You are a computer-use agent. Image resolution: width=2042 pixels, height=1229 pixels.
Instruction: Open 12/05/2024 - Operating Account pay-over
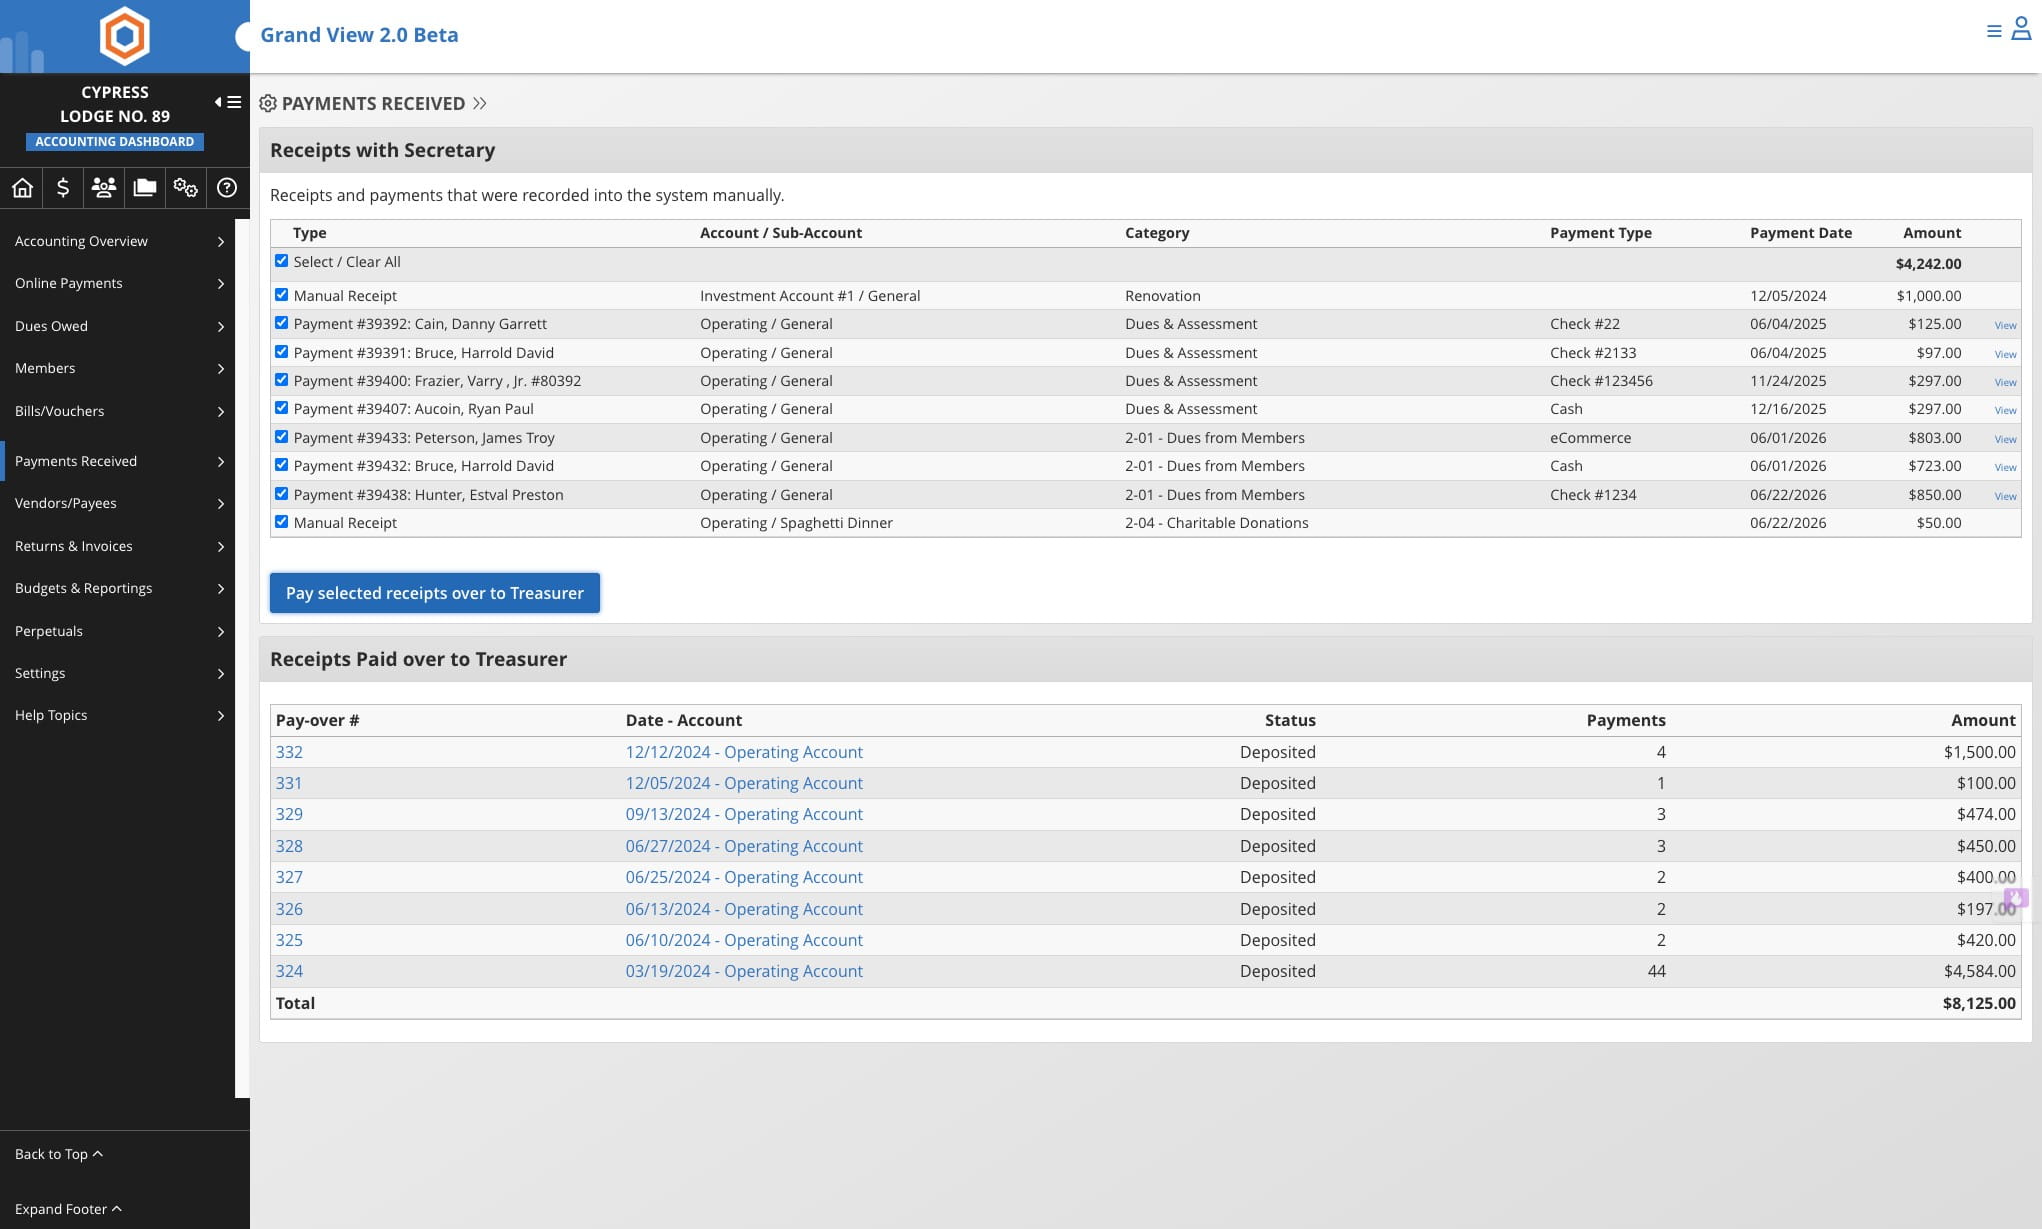744,783
